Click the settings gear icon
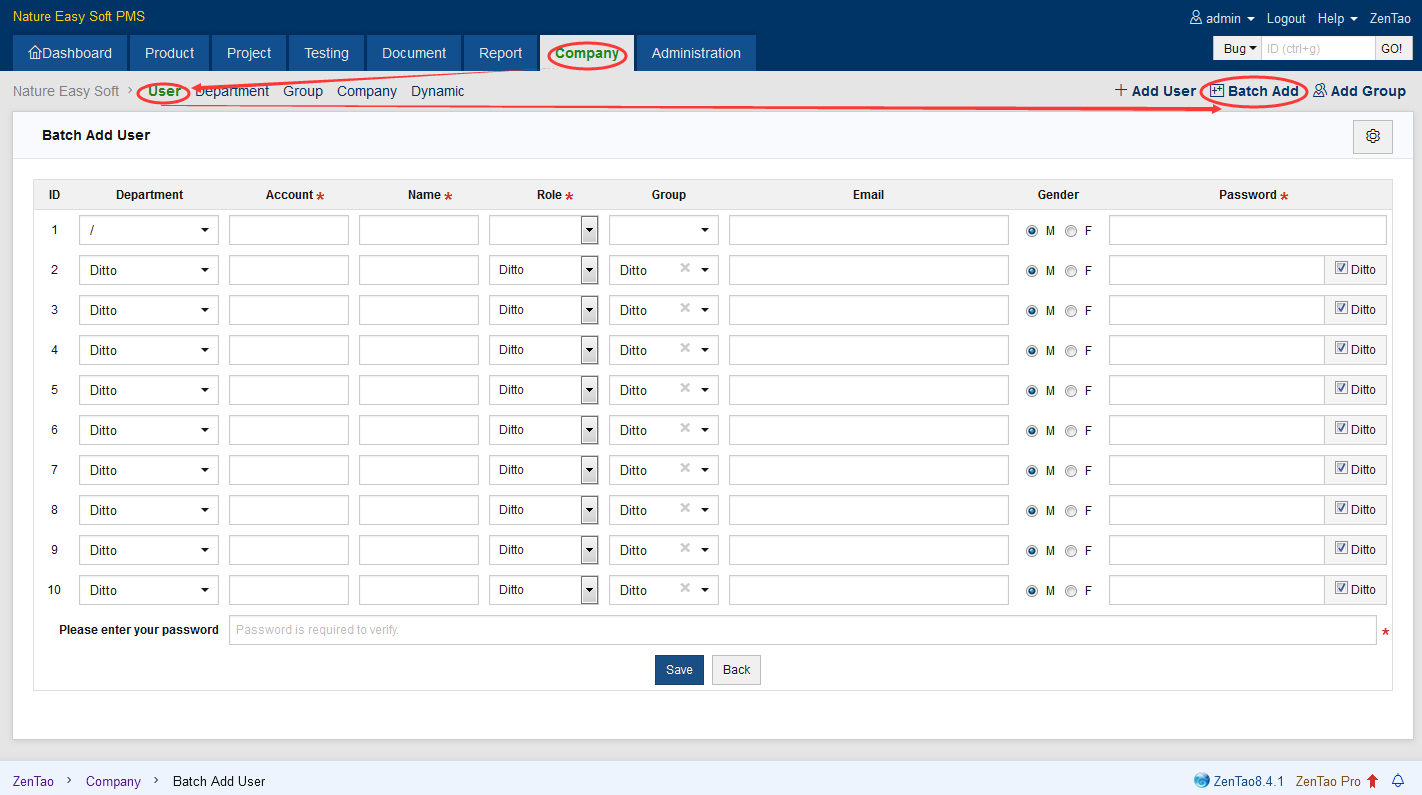The height and width of the screenshot is (795, 1422). pos(1372,136)
